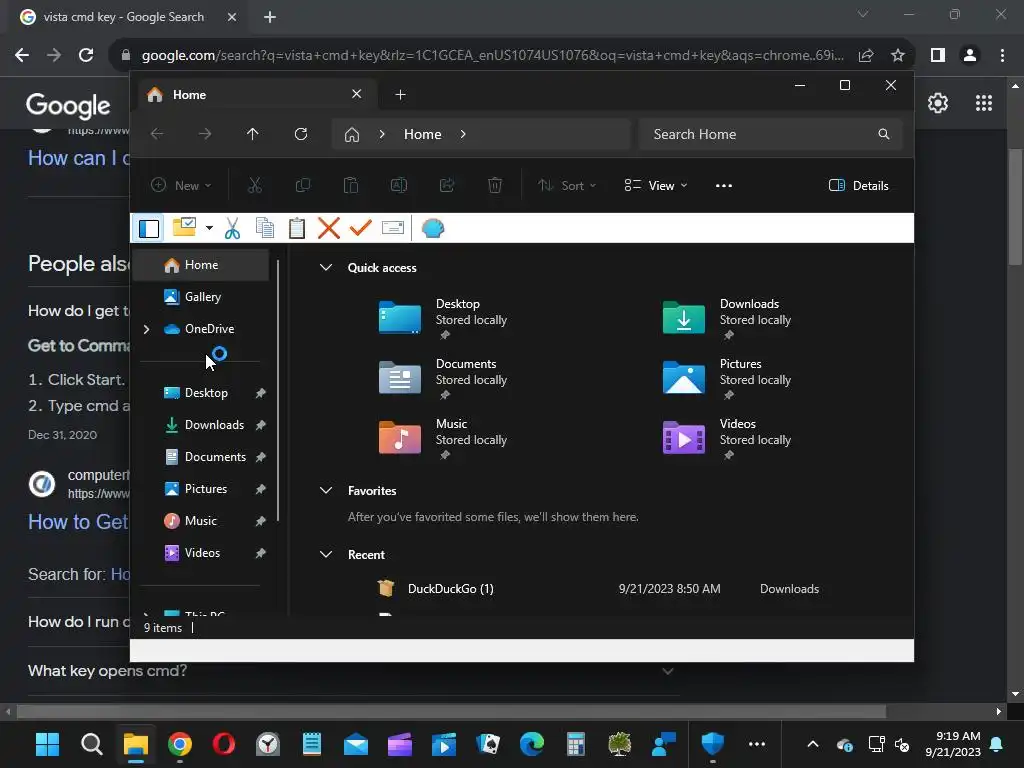Click the Chrome bookmark star icon

(898, 56)
